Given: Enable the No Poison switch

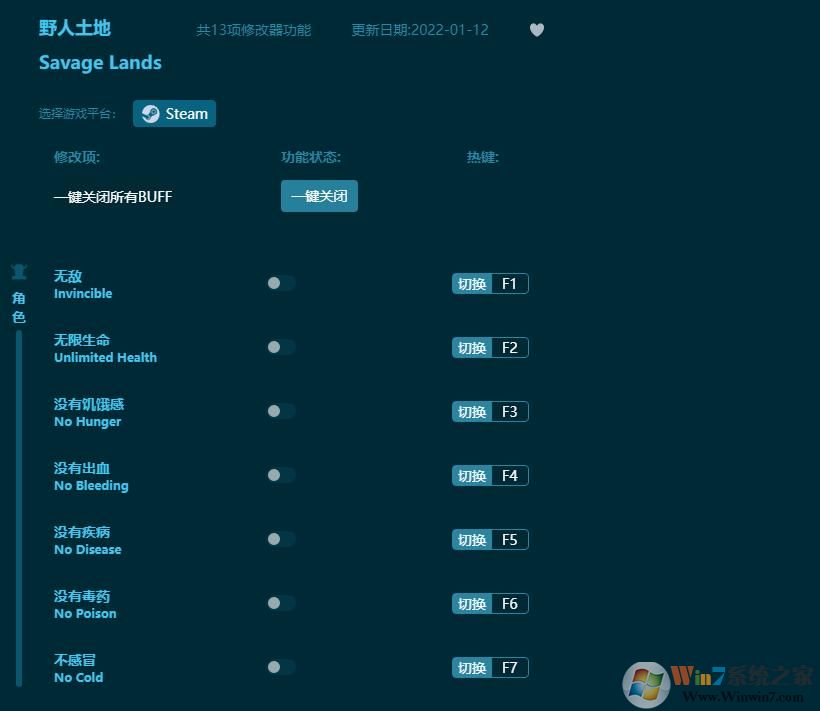Looking at the screenshot, I should pyautogui.click(x=280, y=603).
